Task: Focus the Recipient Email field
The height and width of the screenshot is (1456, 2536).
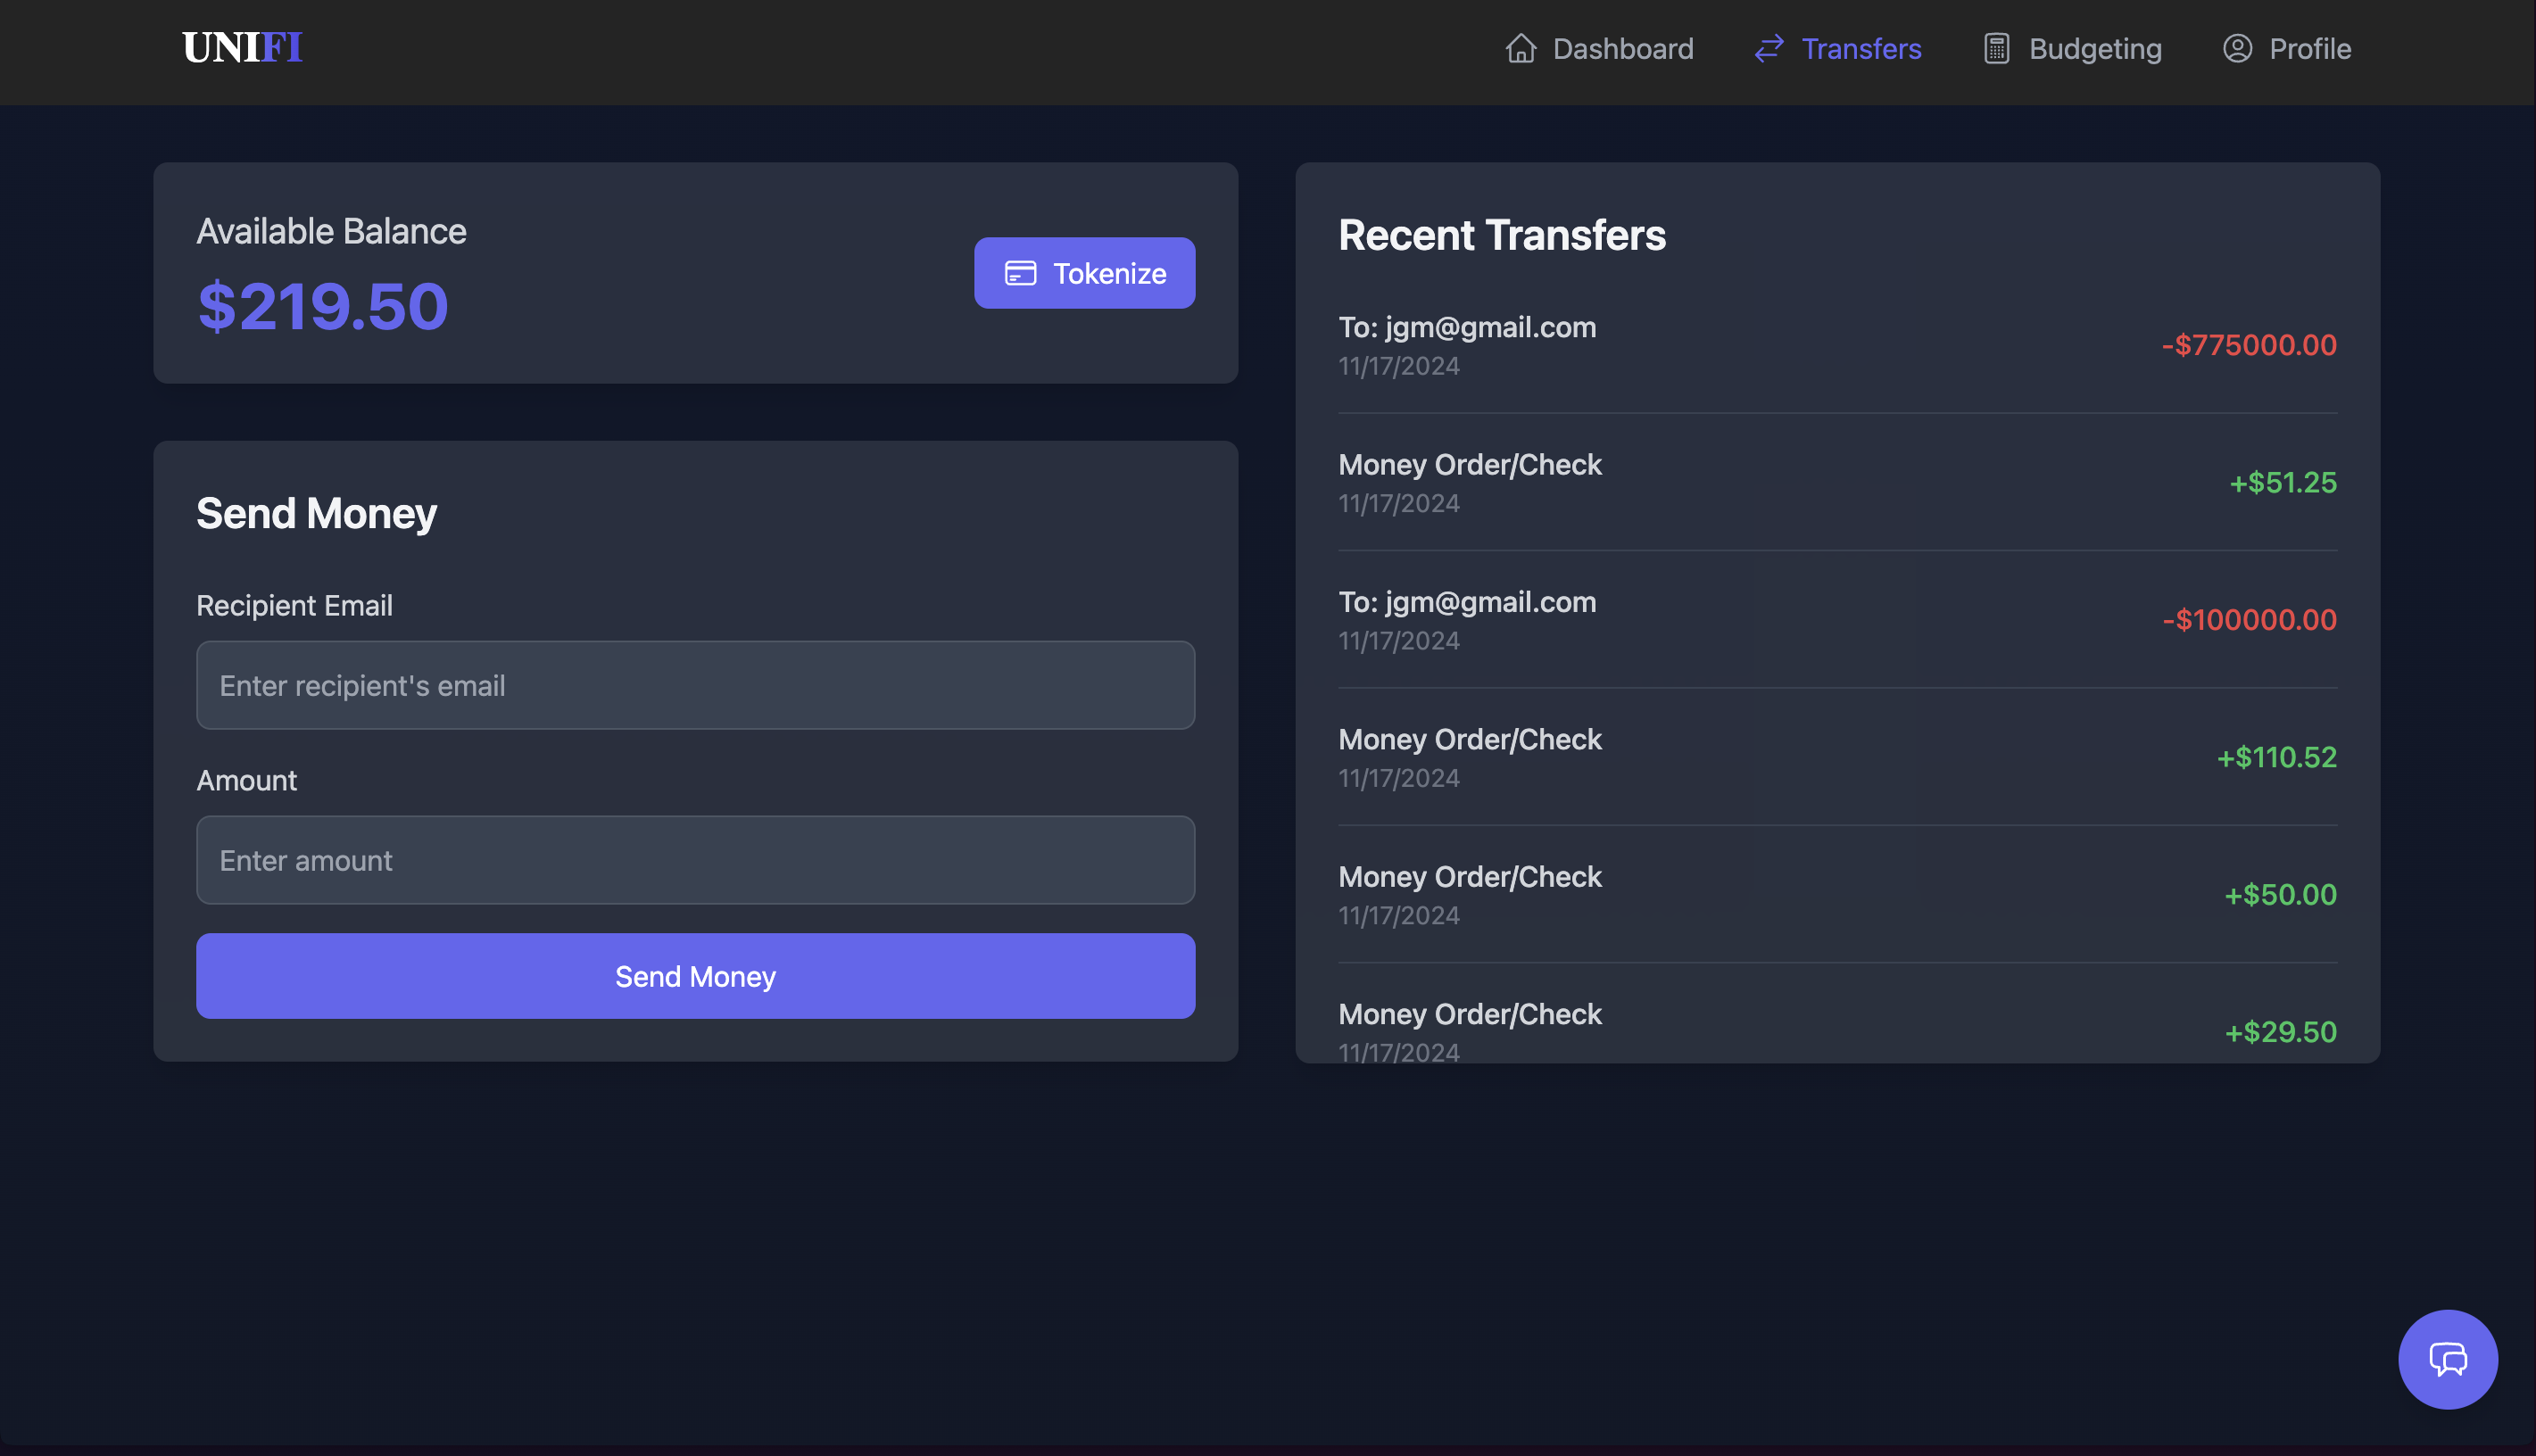Action: point(695,685)
